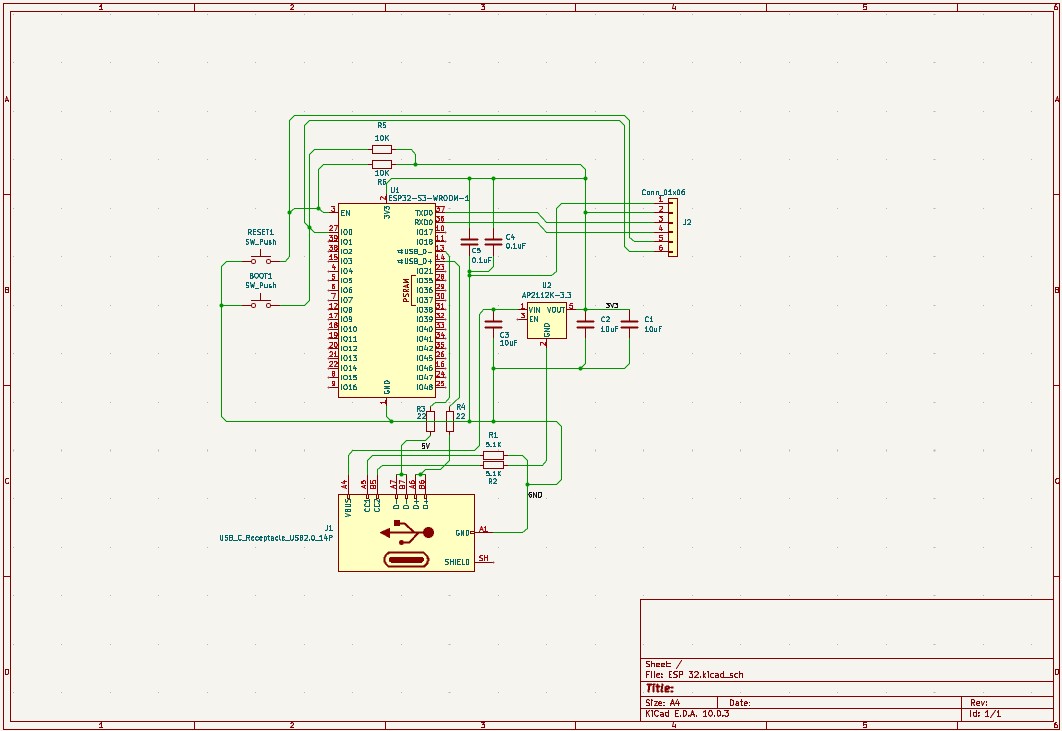Select the U2 AP2112K regulator body
The height and width of the screenshot is (731, 1062).
[547, 321]
